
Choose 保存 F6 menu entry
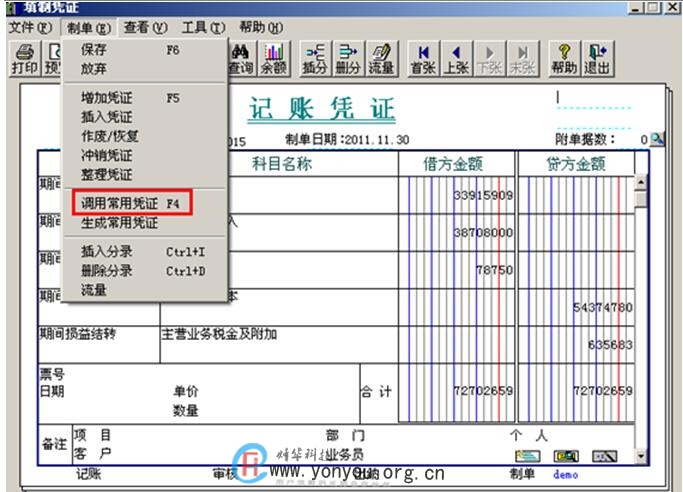click(x=144, y=50)
